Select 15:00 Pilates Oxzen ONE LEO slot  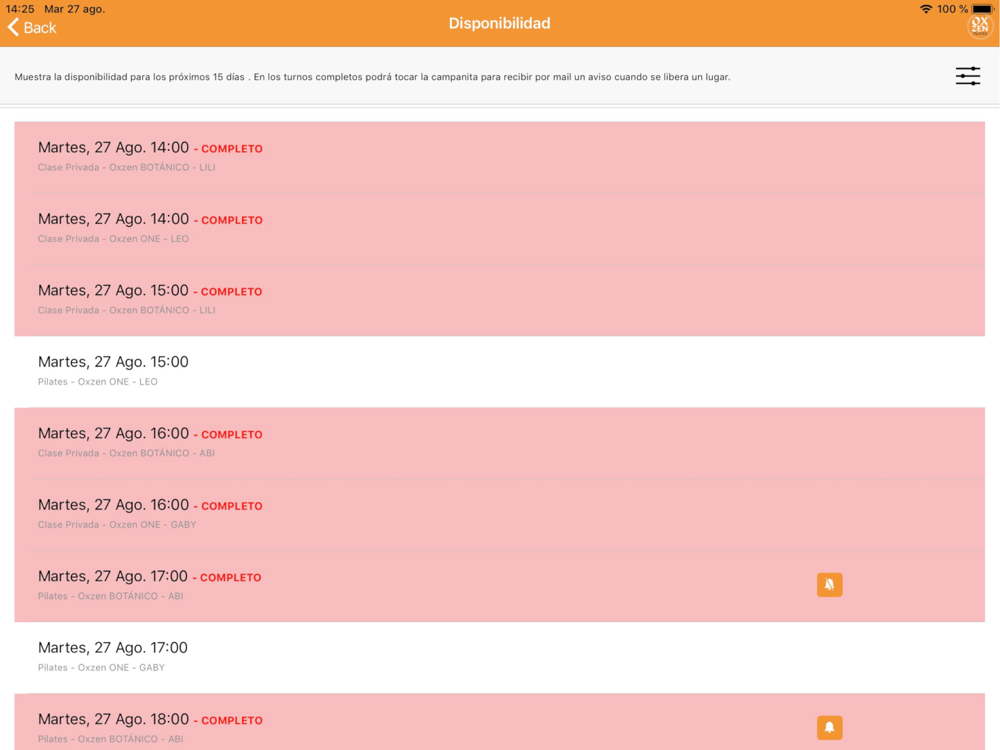pyautogui.click(x=499, y=372)
